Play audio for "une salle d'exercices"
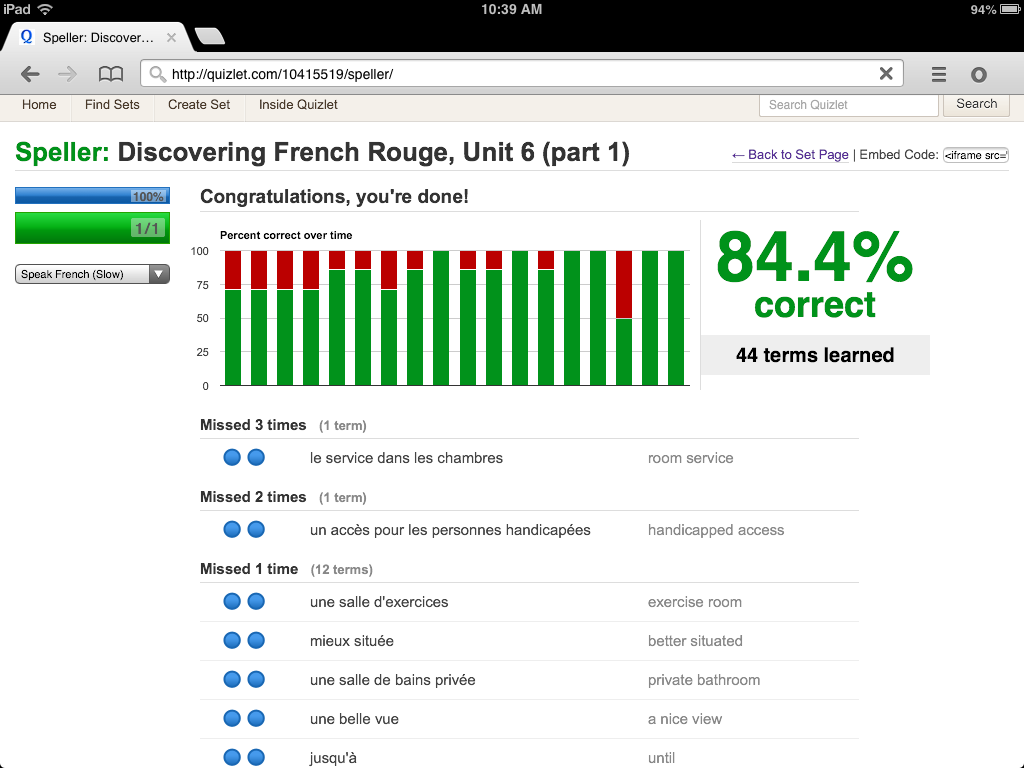The width and height of the screenshot is (1024, 768). pos(232,601)
